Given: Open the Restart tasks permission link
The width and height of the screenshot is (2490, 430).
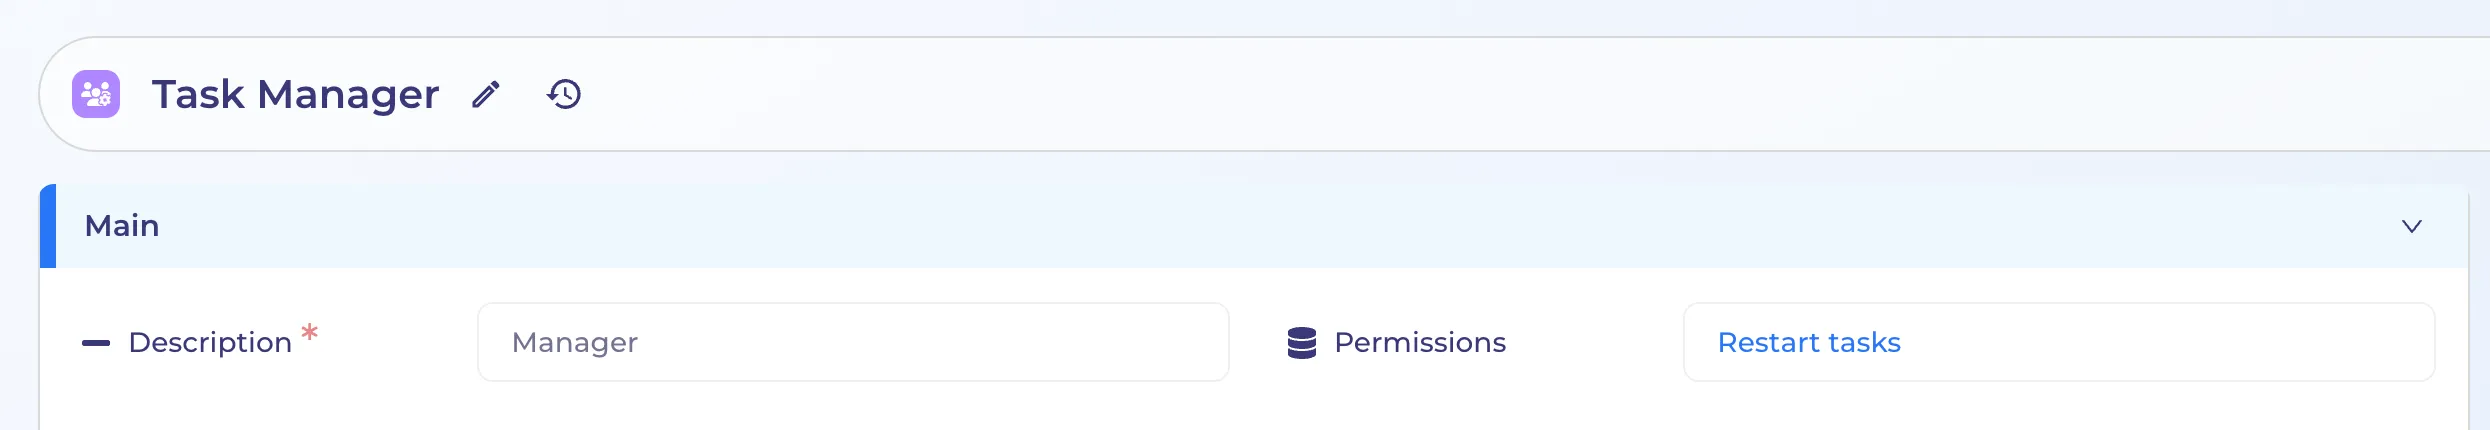Looking at the screenshot, I should pyautogui.click(x=1808, y=342).
